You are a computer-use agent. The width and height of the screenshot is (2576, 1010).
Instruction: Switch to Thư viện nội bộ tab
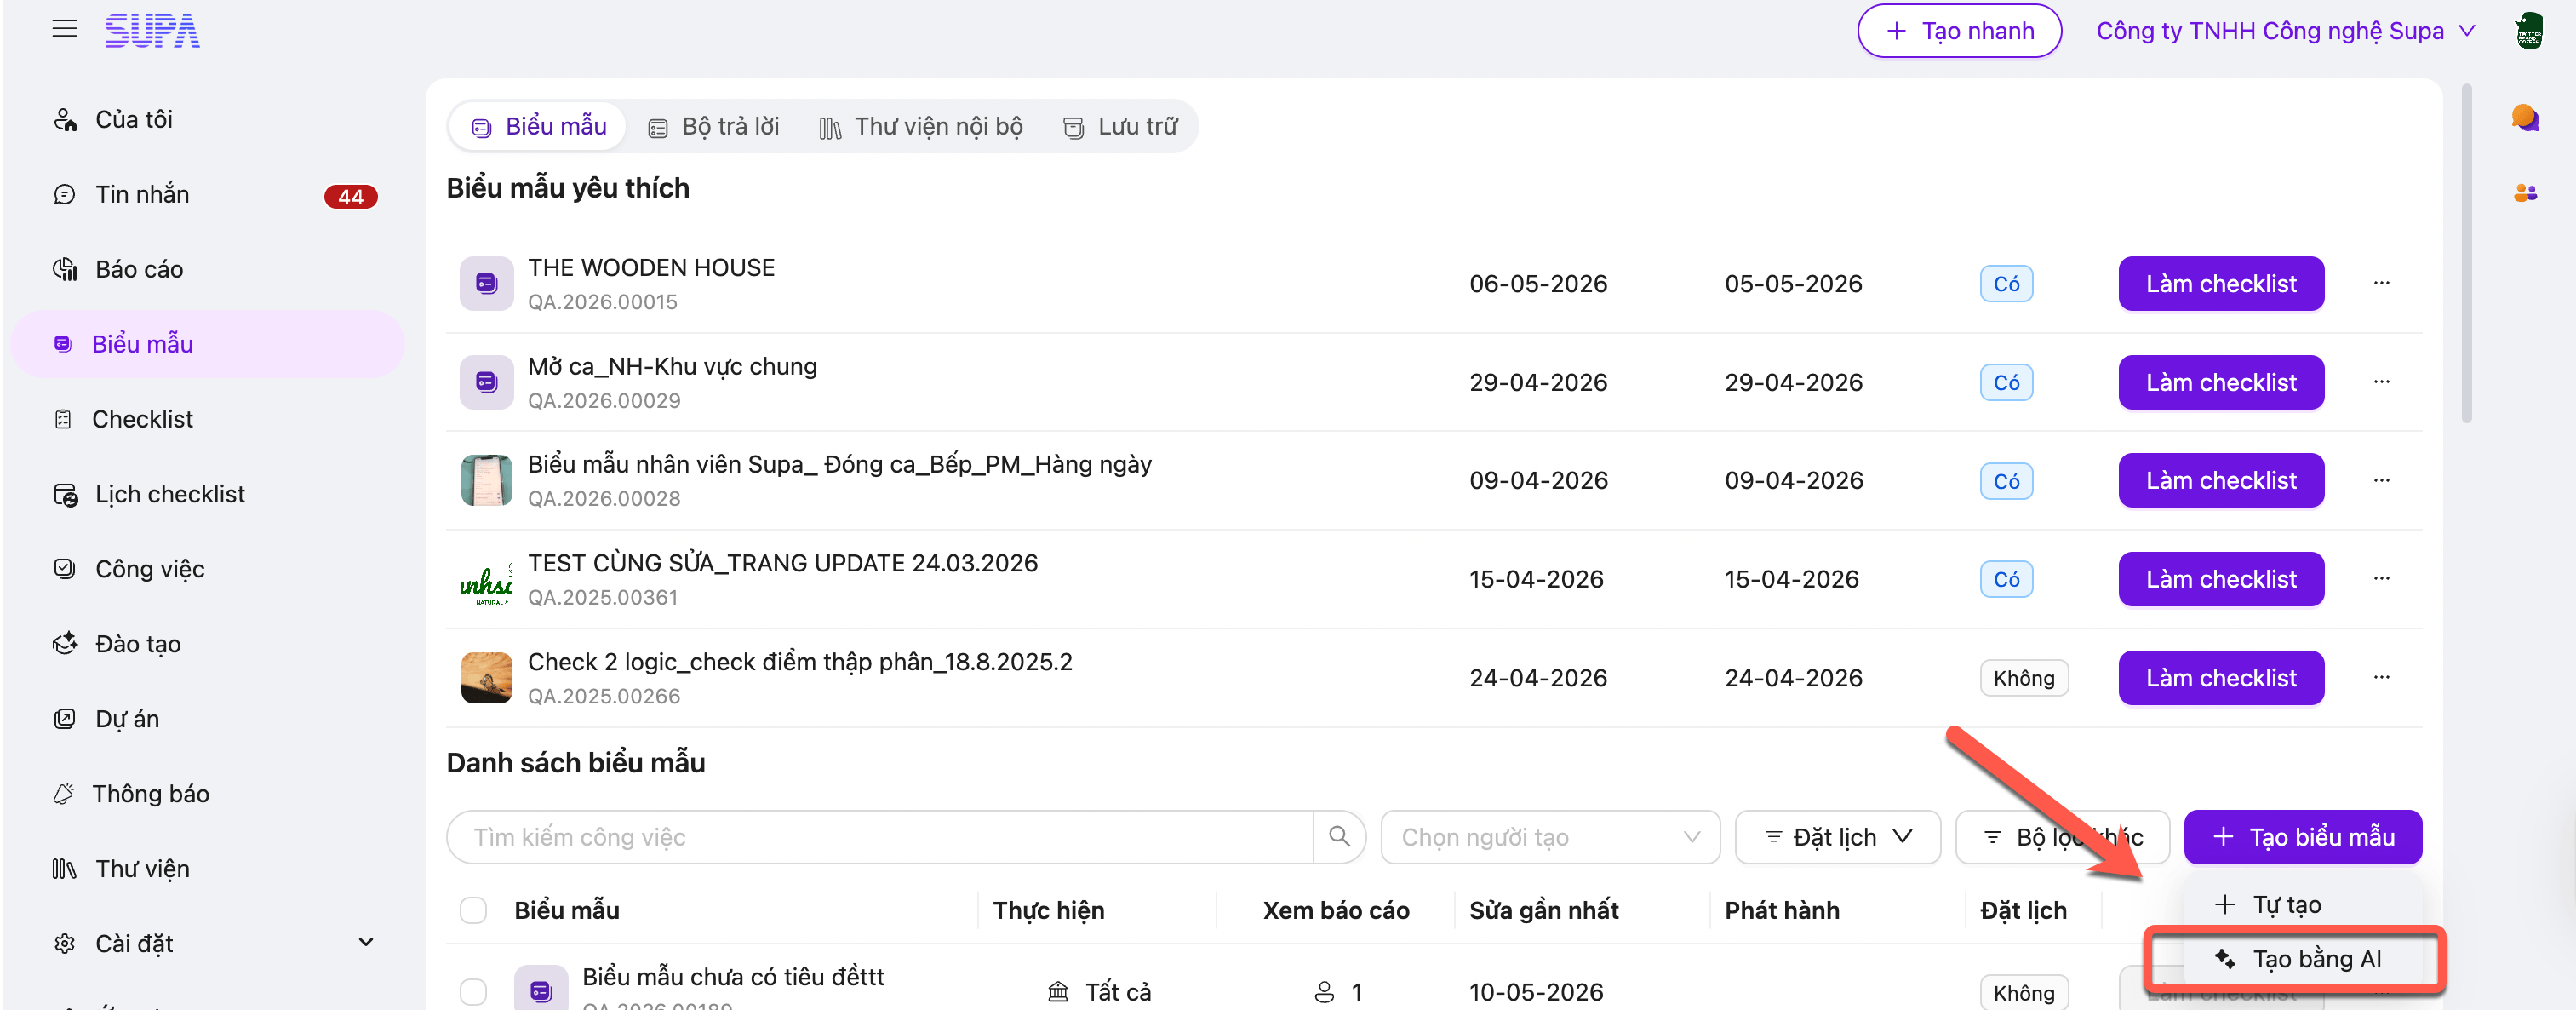coord(921,126)
